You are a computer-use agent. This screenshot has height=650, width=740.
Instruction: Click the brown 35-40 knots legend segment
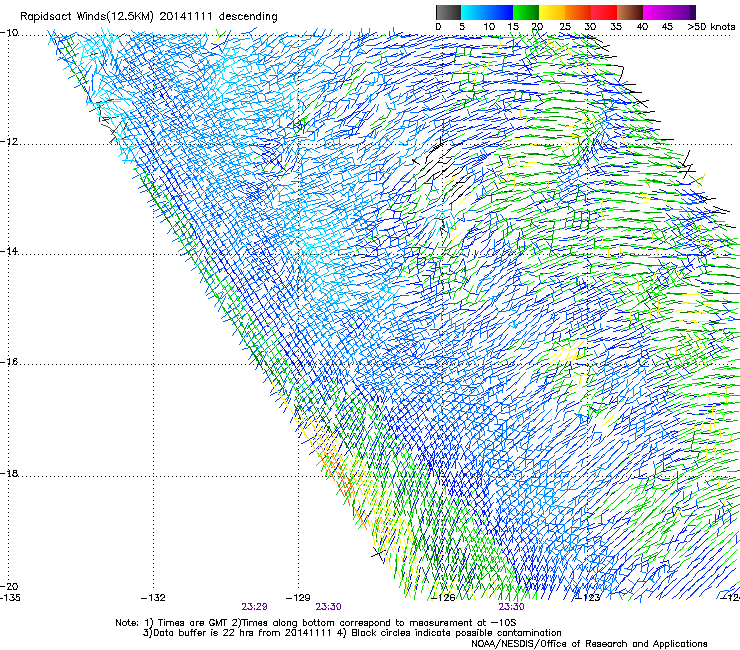[x=630, y=12]
